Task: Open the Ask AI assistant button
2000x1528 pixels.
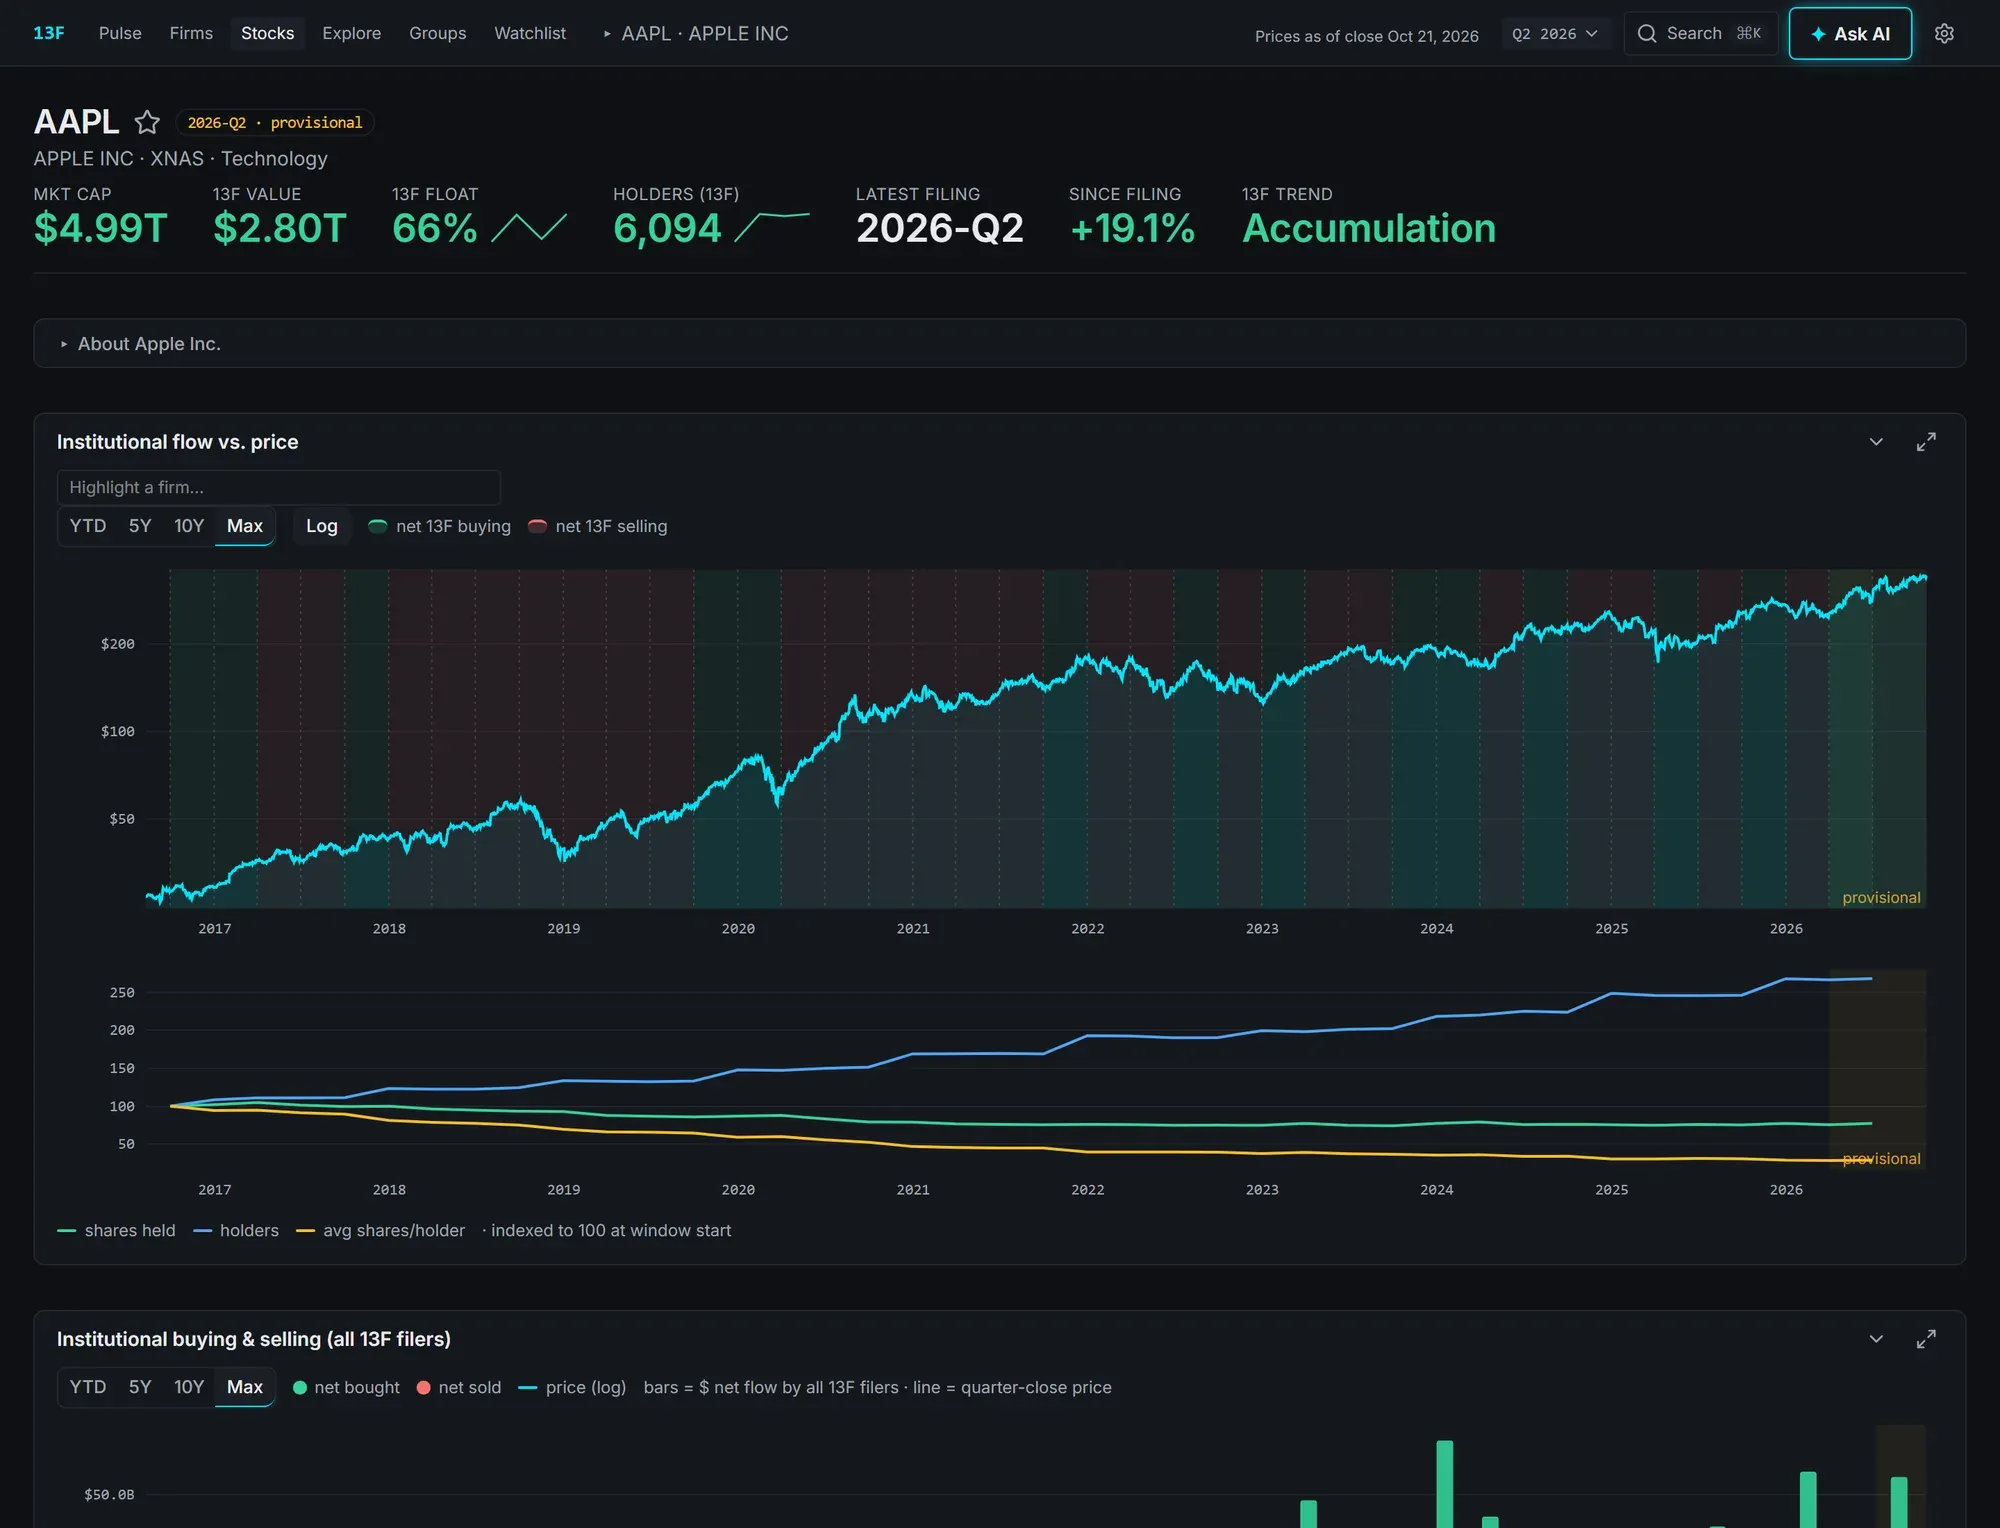Action: (1850, 33)
